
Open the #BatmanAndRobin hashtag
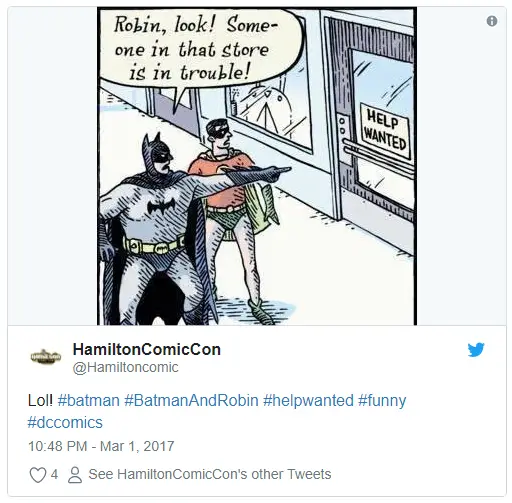[191, 400]
